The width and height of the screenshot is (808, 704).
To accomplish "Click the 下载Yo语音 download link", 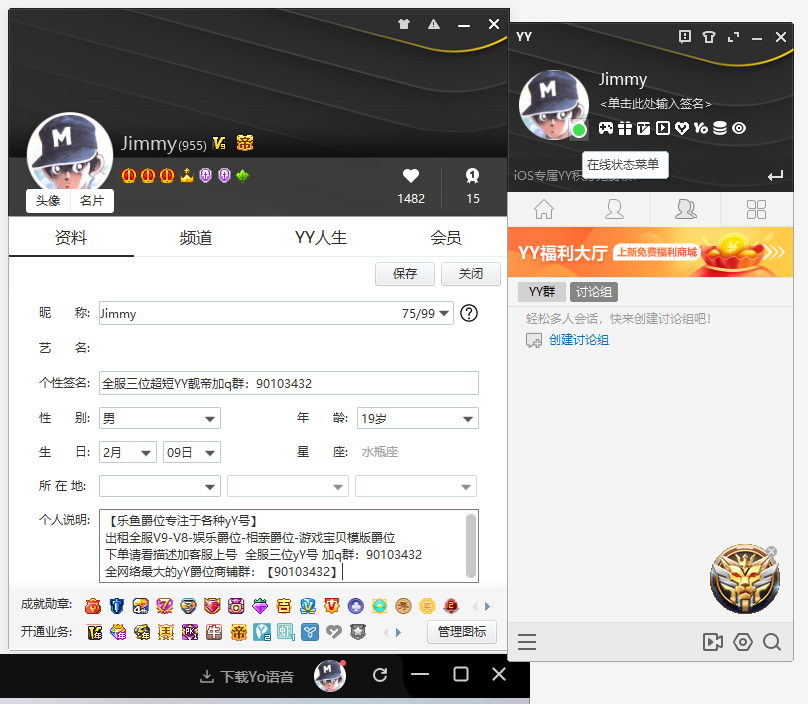I will coord(247,677).
